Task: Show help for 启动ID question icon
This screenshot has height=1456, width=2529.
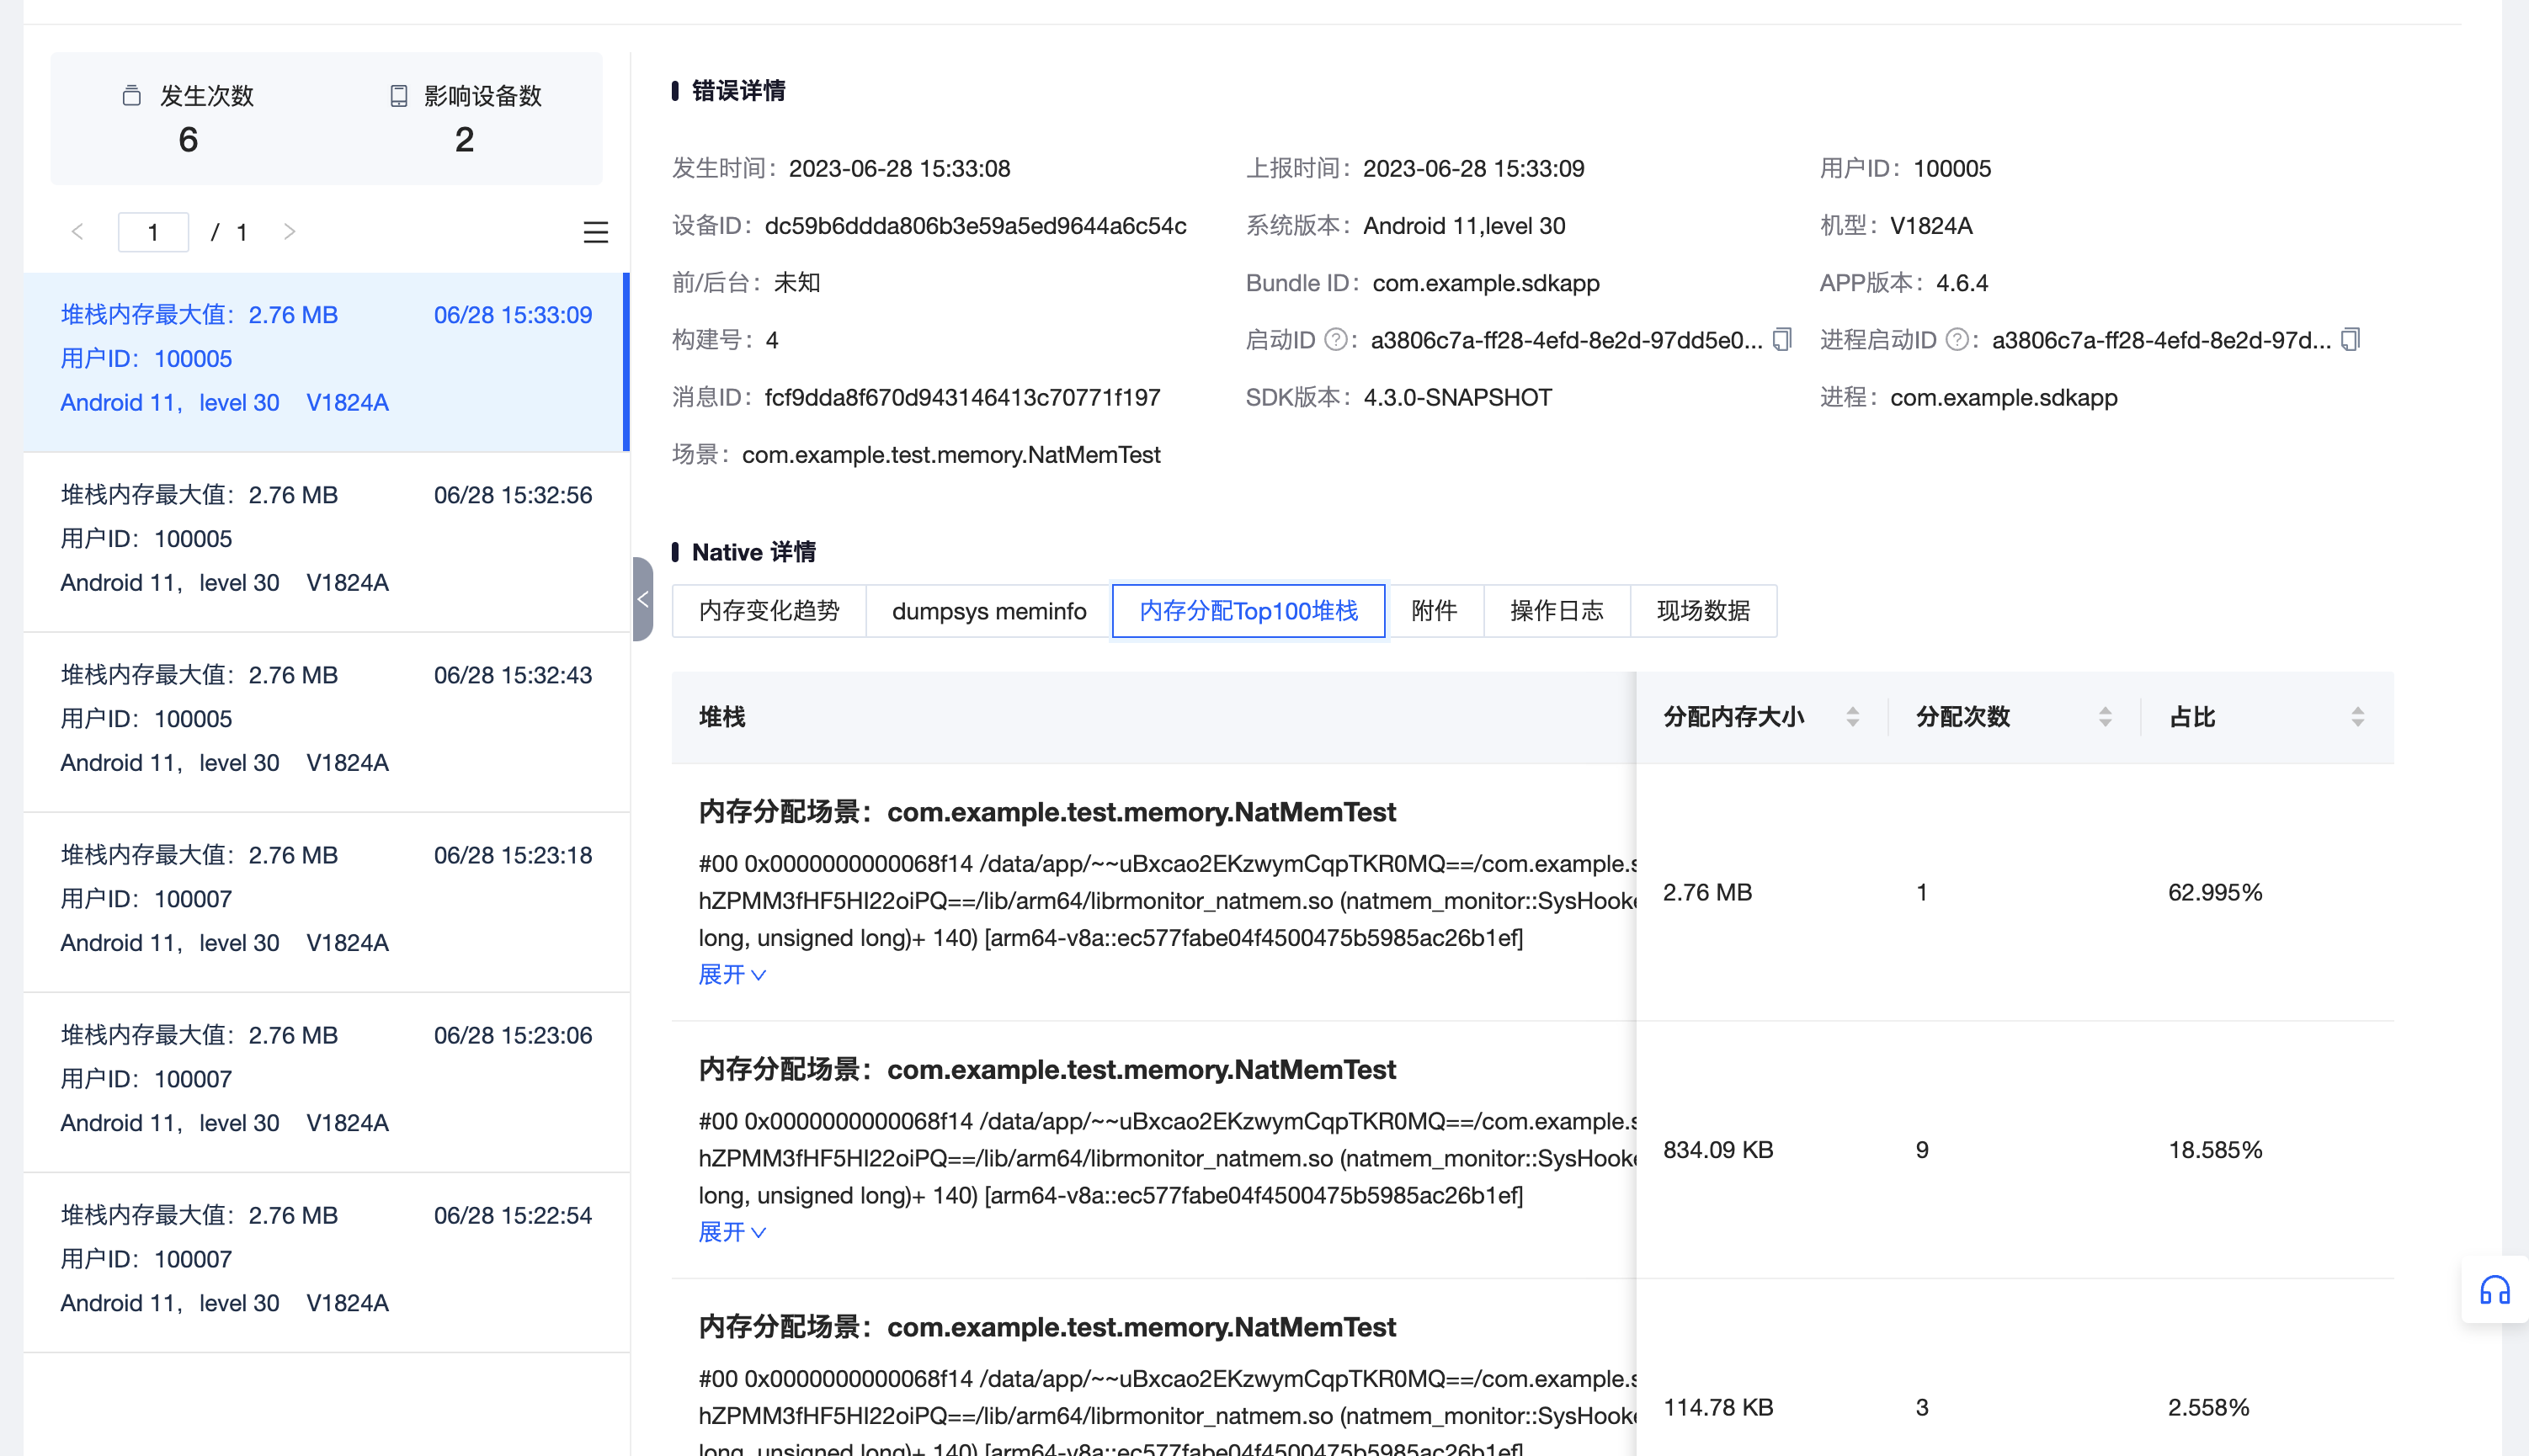Action: [x=1335, y=340]
